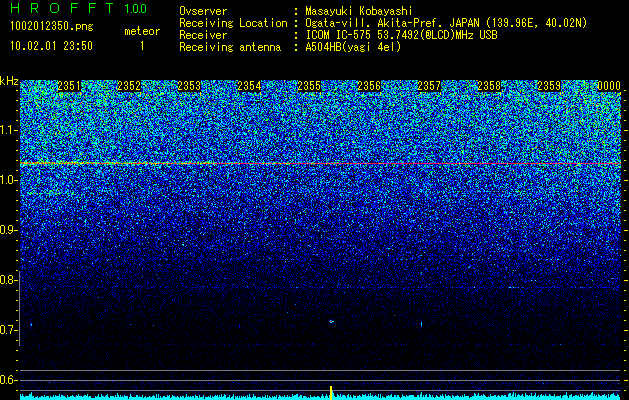Click the cyan signal level graph at bottom
This screenshot has height=400, width=629.
(320, 396)
